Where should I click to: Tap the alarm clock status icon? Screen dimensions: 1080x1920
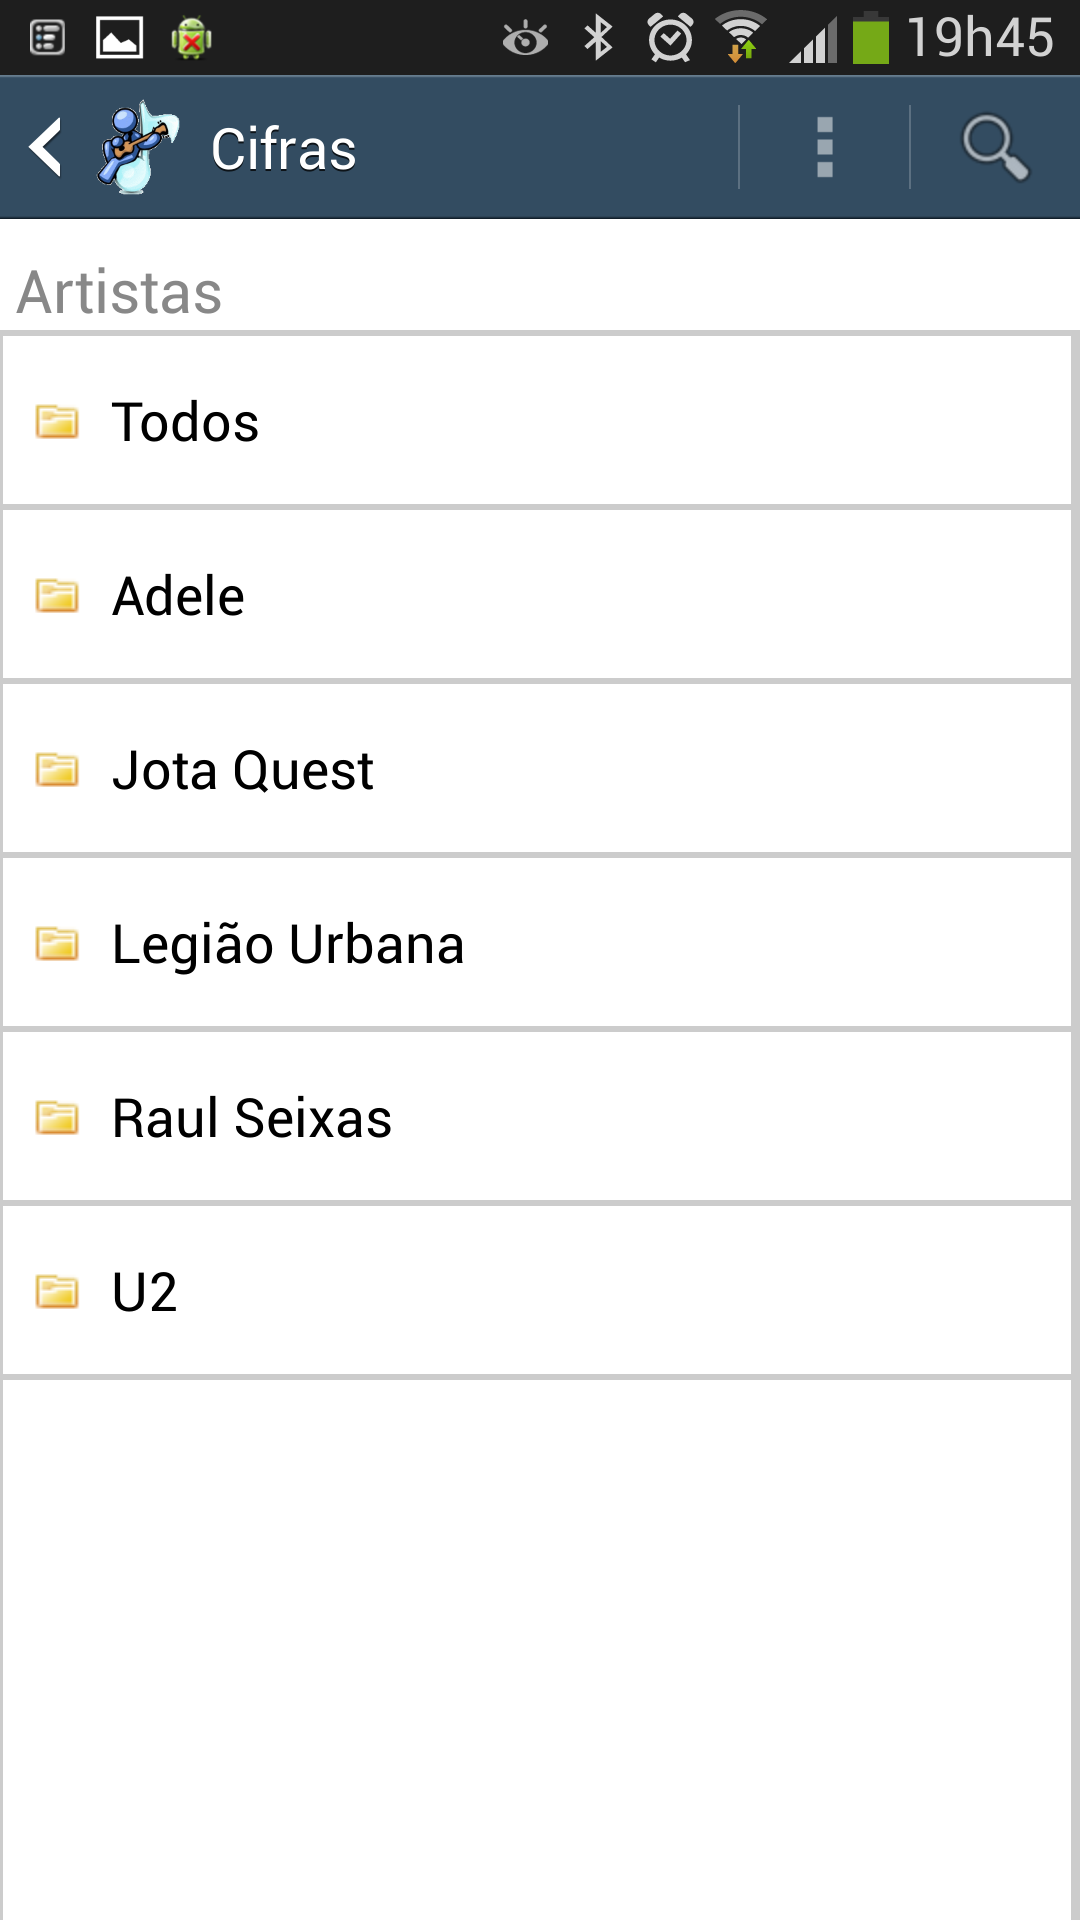[669, 38]
